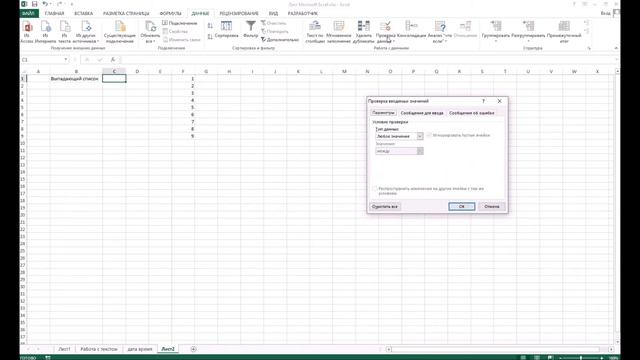The width and height of the screenshot is (640, 360).
Task: Open the 'Анализ что если' menu
Action: coord(440,32)
